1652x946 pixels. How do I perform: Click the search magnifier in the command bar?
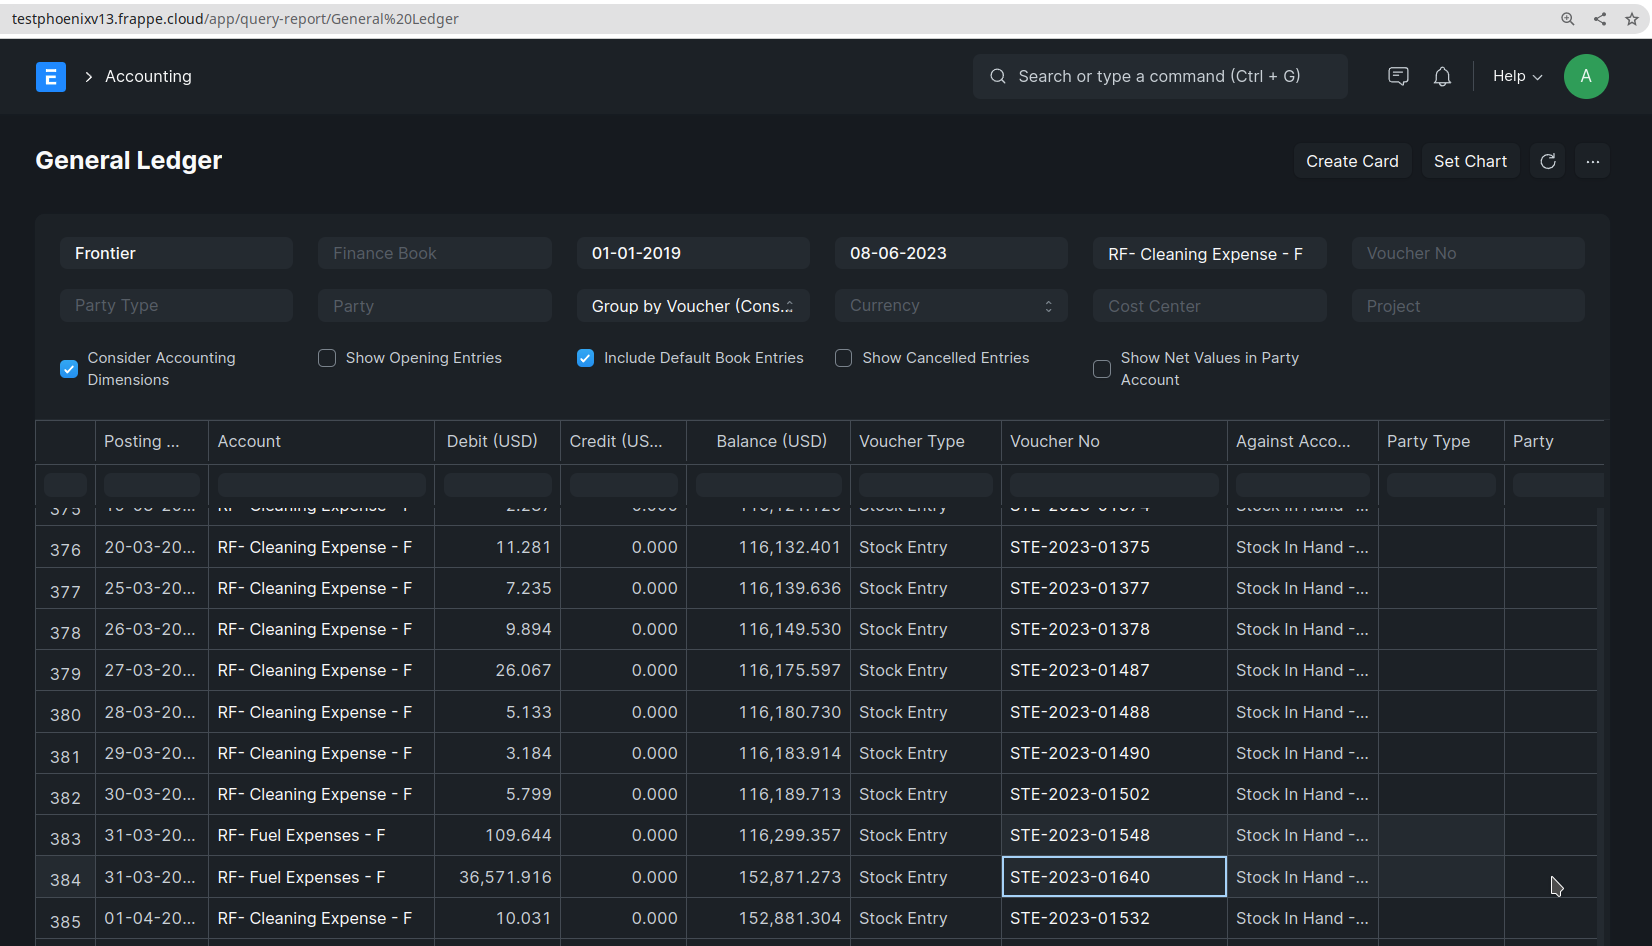pos(997,76)
